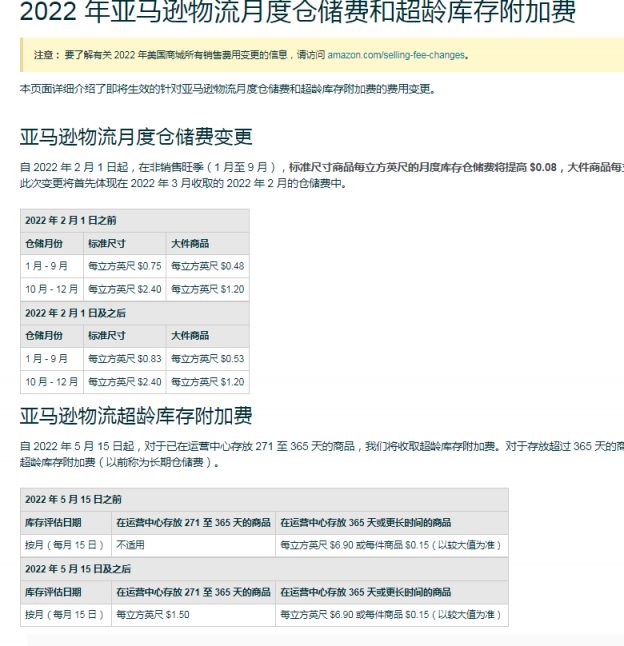Click cell 每立方英尺 $0.75

[x=125, y=266]
